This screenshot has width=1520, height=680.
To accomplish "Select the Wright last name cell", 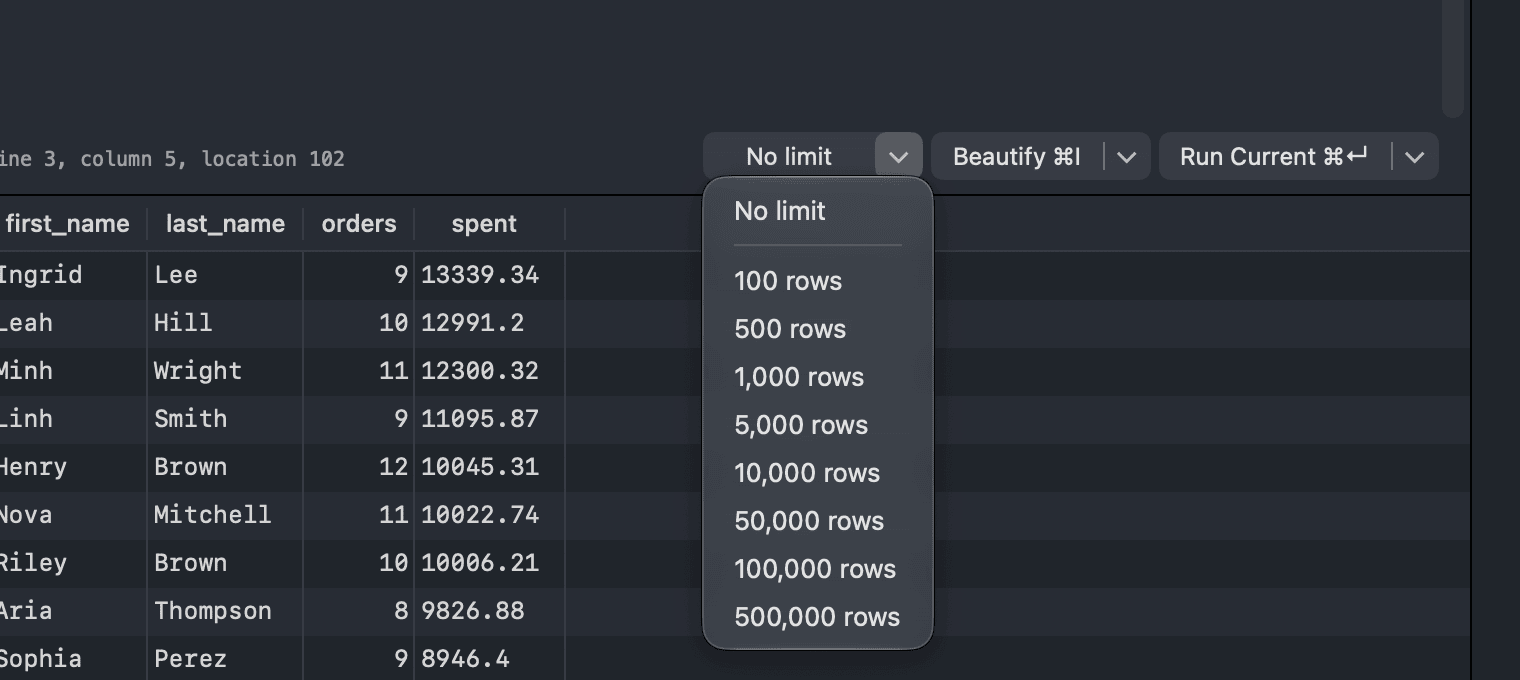I will click(225, 371).
